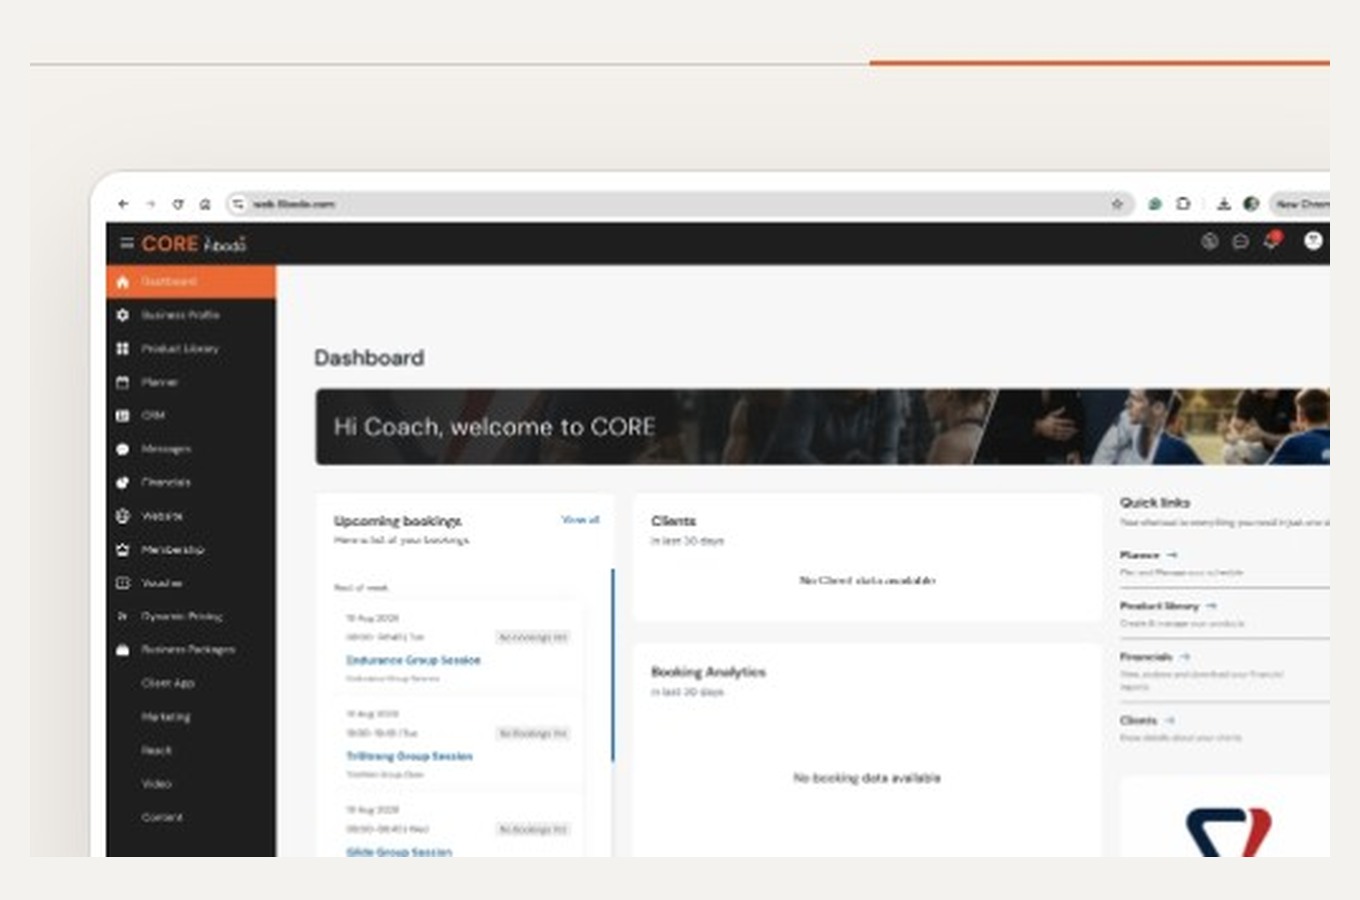1360x900 pixels.
Task: Open the Website globe icon in sidebar
Action: click(x=123, y=516)
